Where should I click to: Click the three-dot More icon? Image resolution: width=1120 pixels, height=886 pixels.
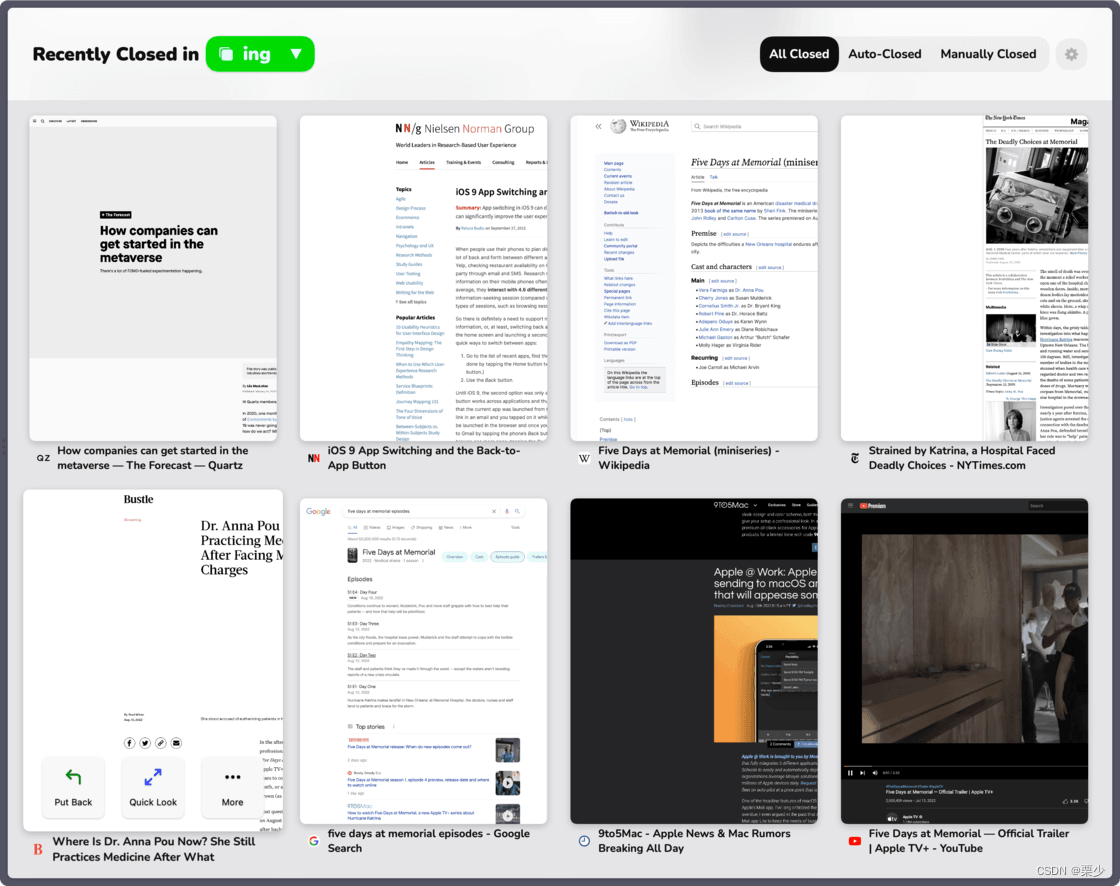[x=232, y=777]
